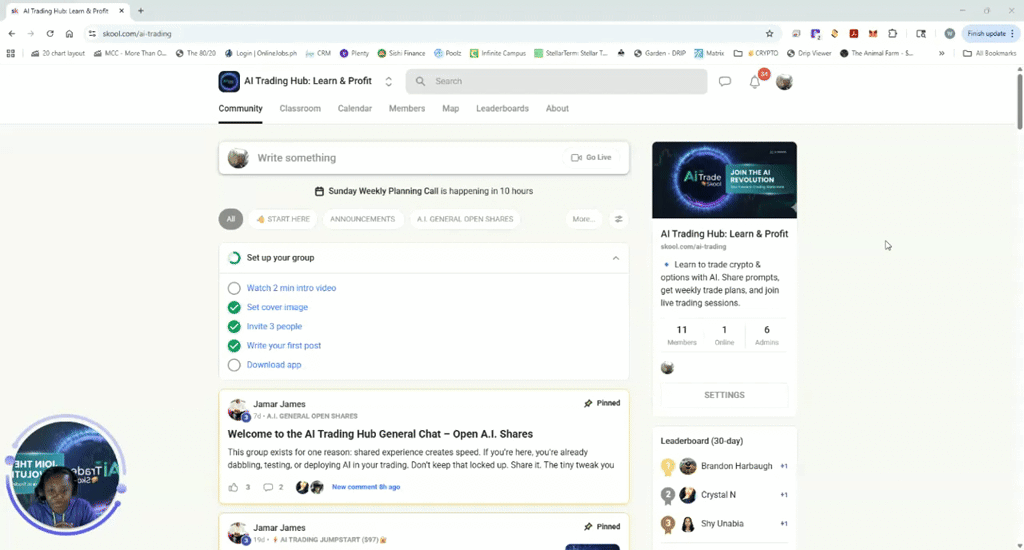1024x550 pixels.
Task: Open the skool.com/ai-trading sidebar link
Action: [x=693, y=246]
